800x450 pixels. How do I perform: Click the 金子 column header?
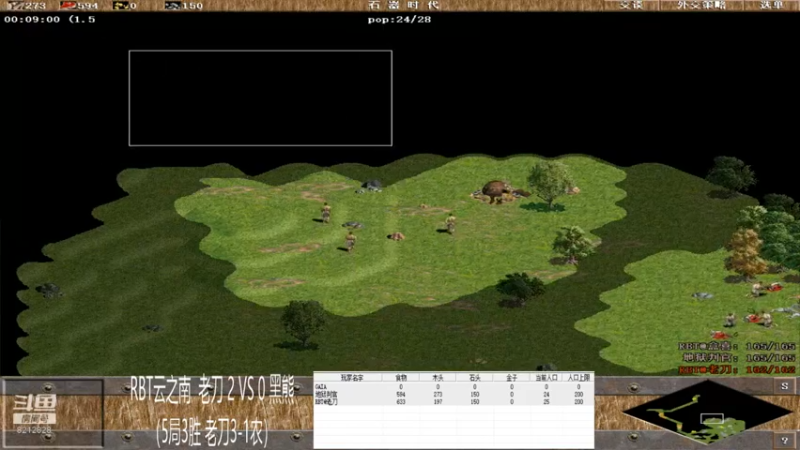(512, 378)
